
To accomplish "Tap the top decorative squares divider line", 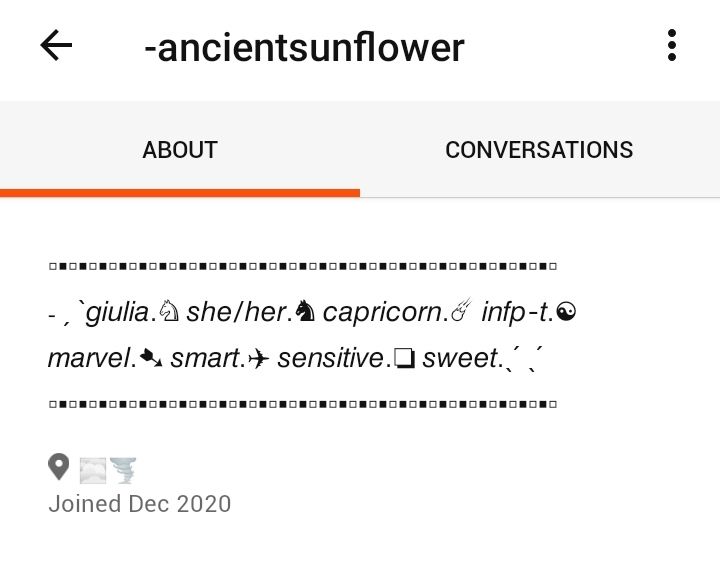I will coord(302,267).
